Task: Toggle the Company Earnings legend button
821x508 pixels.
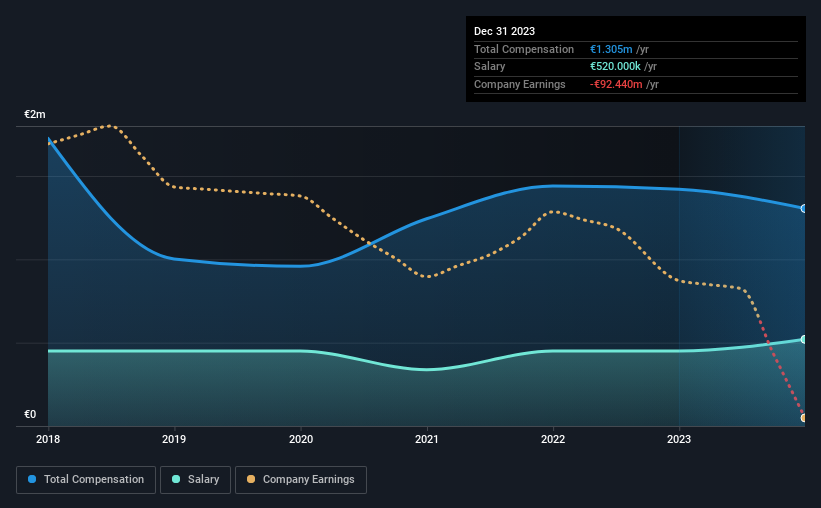Action: [301, 480]
